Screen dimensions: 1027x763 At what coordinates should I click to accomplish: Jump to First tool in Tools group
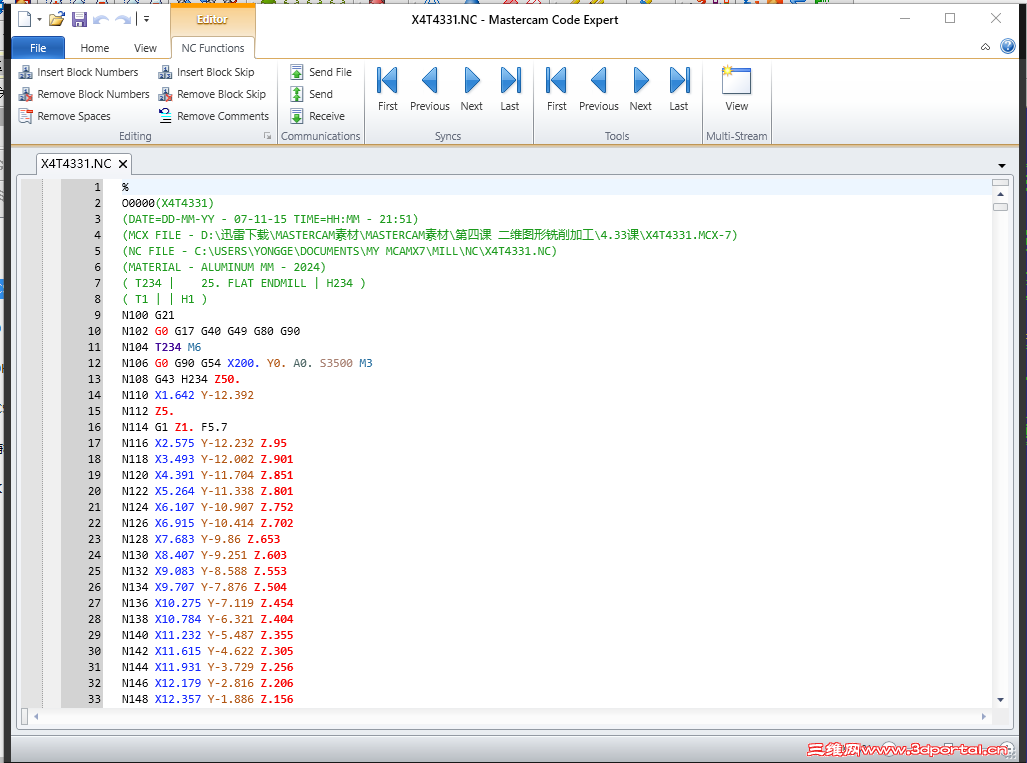pyautogui.click(x=556, y=89)
